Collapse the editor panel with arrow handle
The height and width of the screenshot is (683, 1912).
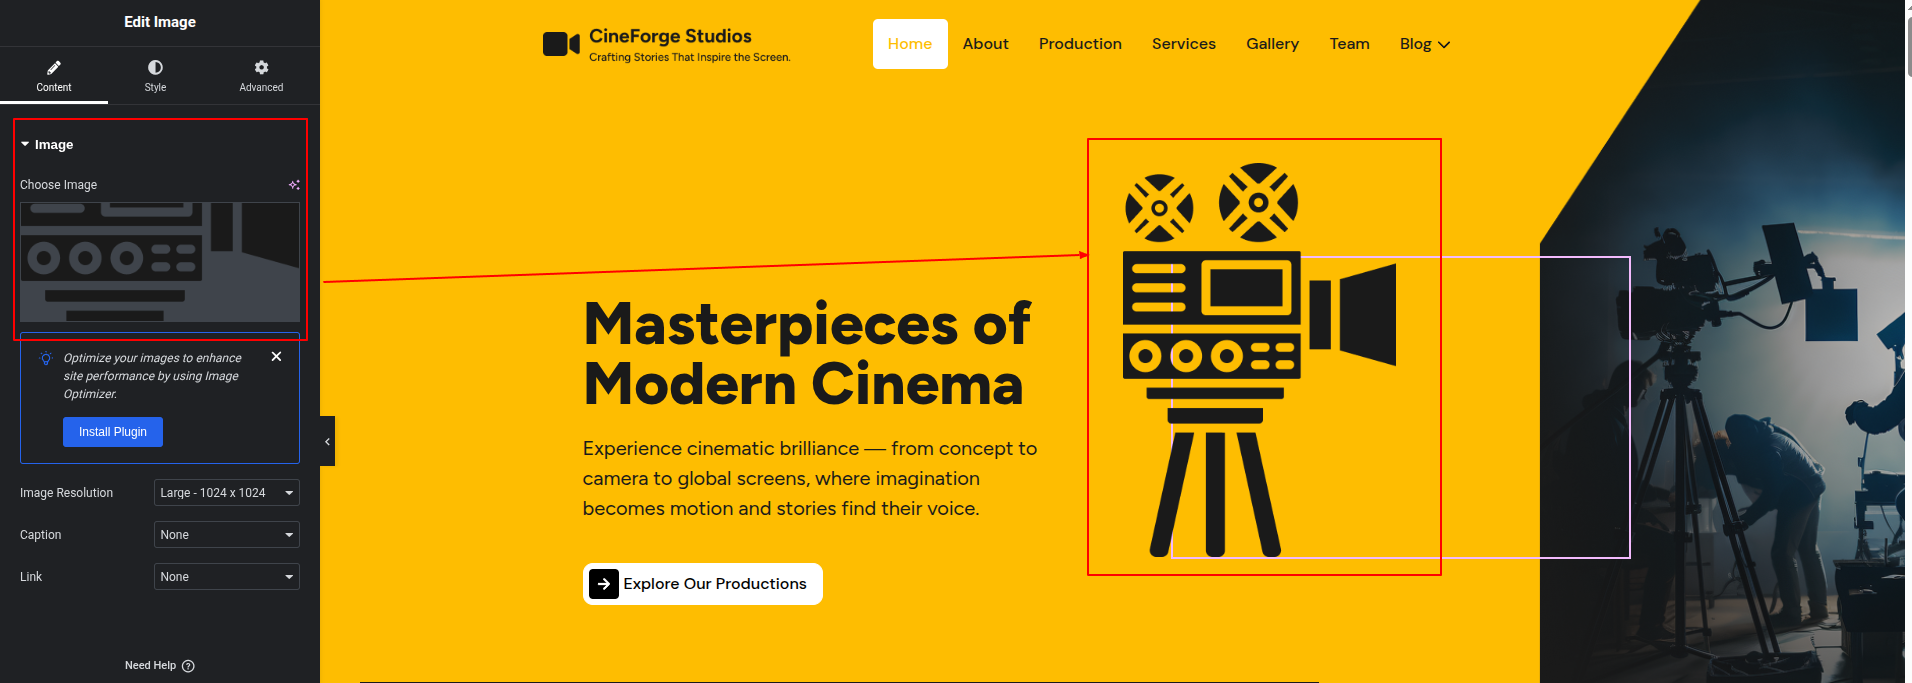pyautogui.click(x=327, y=441)
